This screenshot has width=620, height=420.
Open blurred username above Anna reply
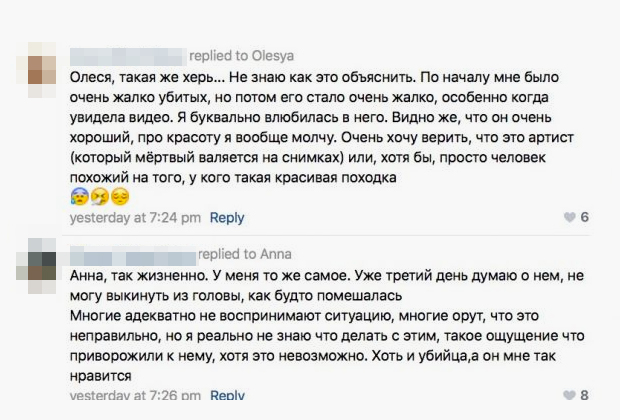tap(133, 255)
